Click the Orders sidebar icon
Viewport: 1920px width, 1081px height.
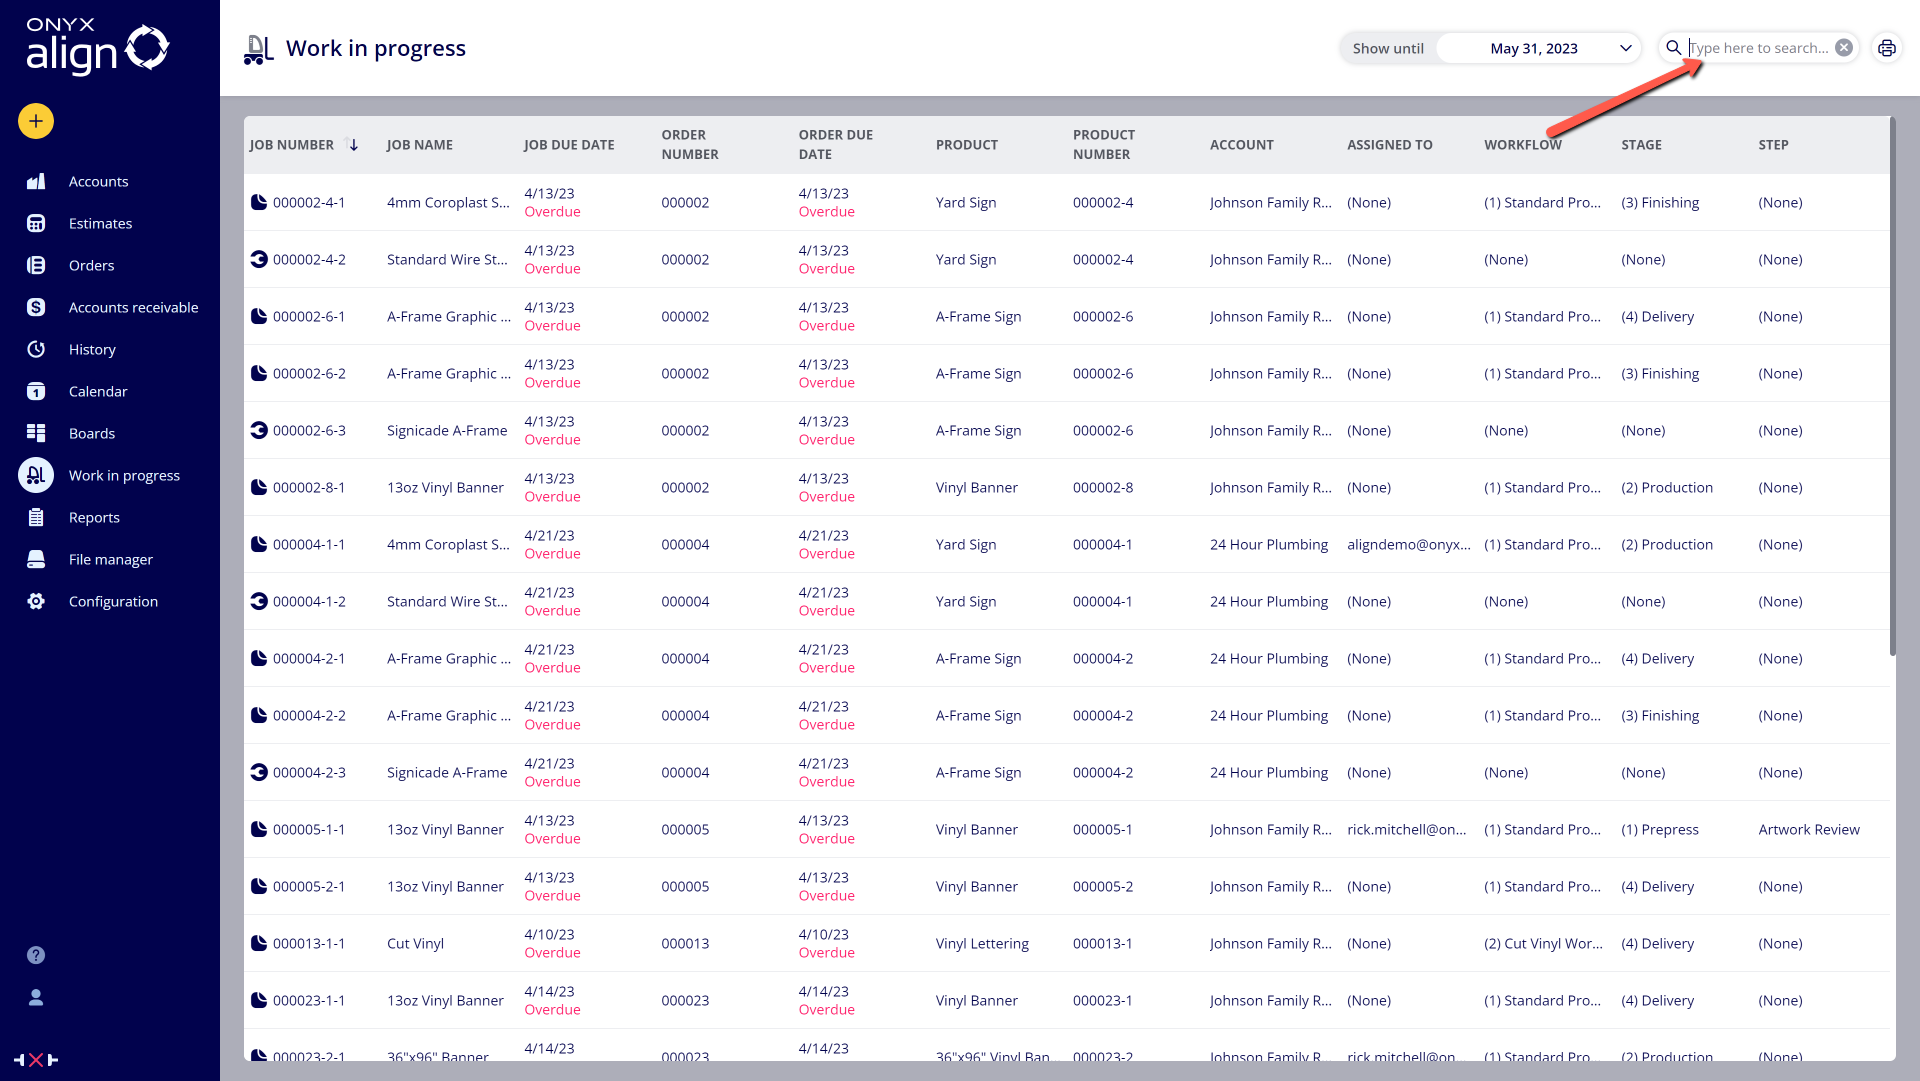(36, 266)
